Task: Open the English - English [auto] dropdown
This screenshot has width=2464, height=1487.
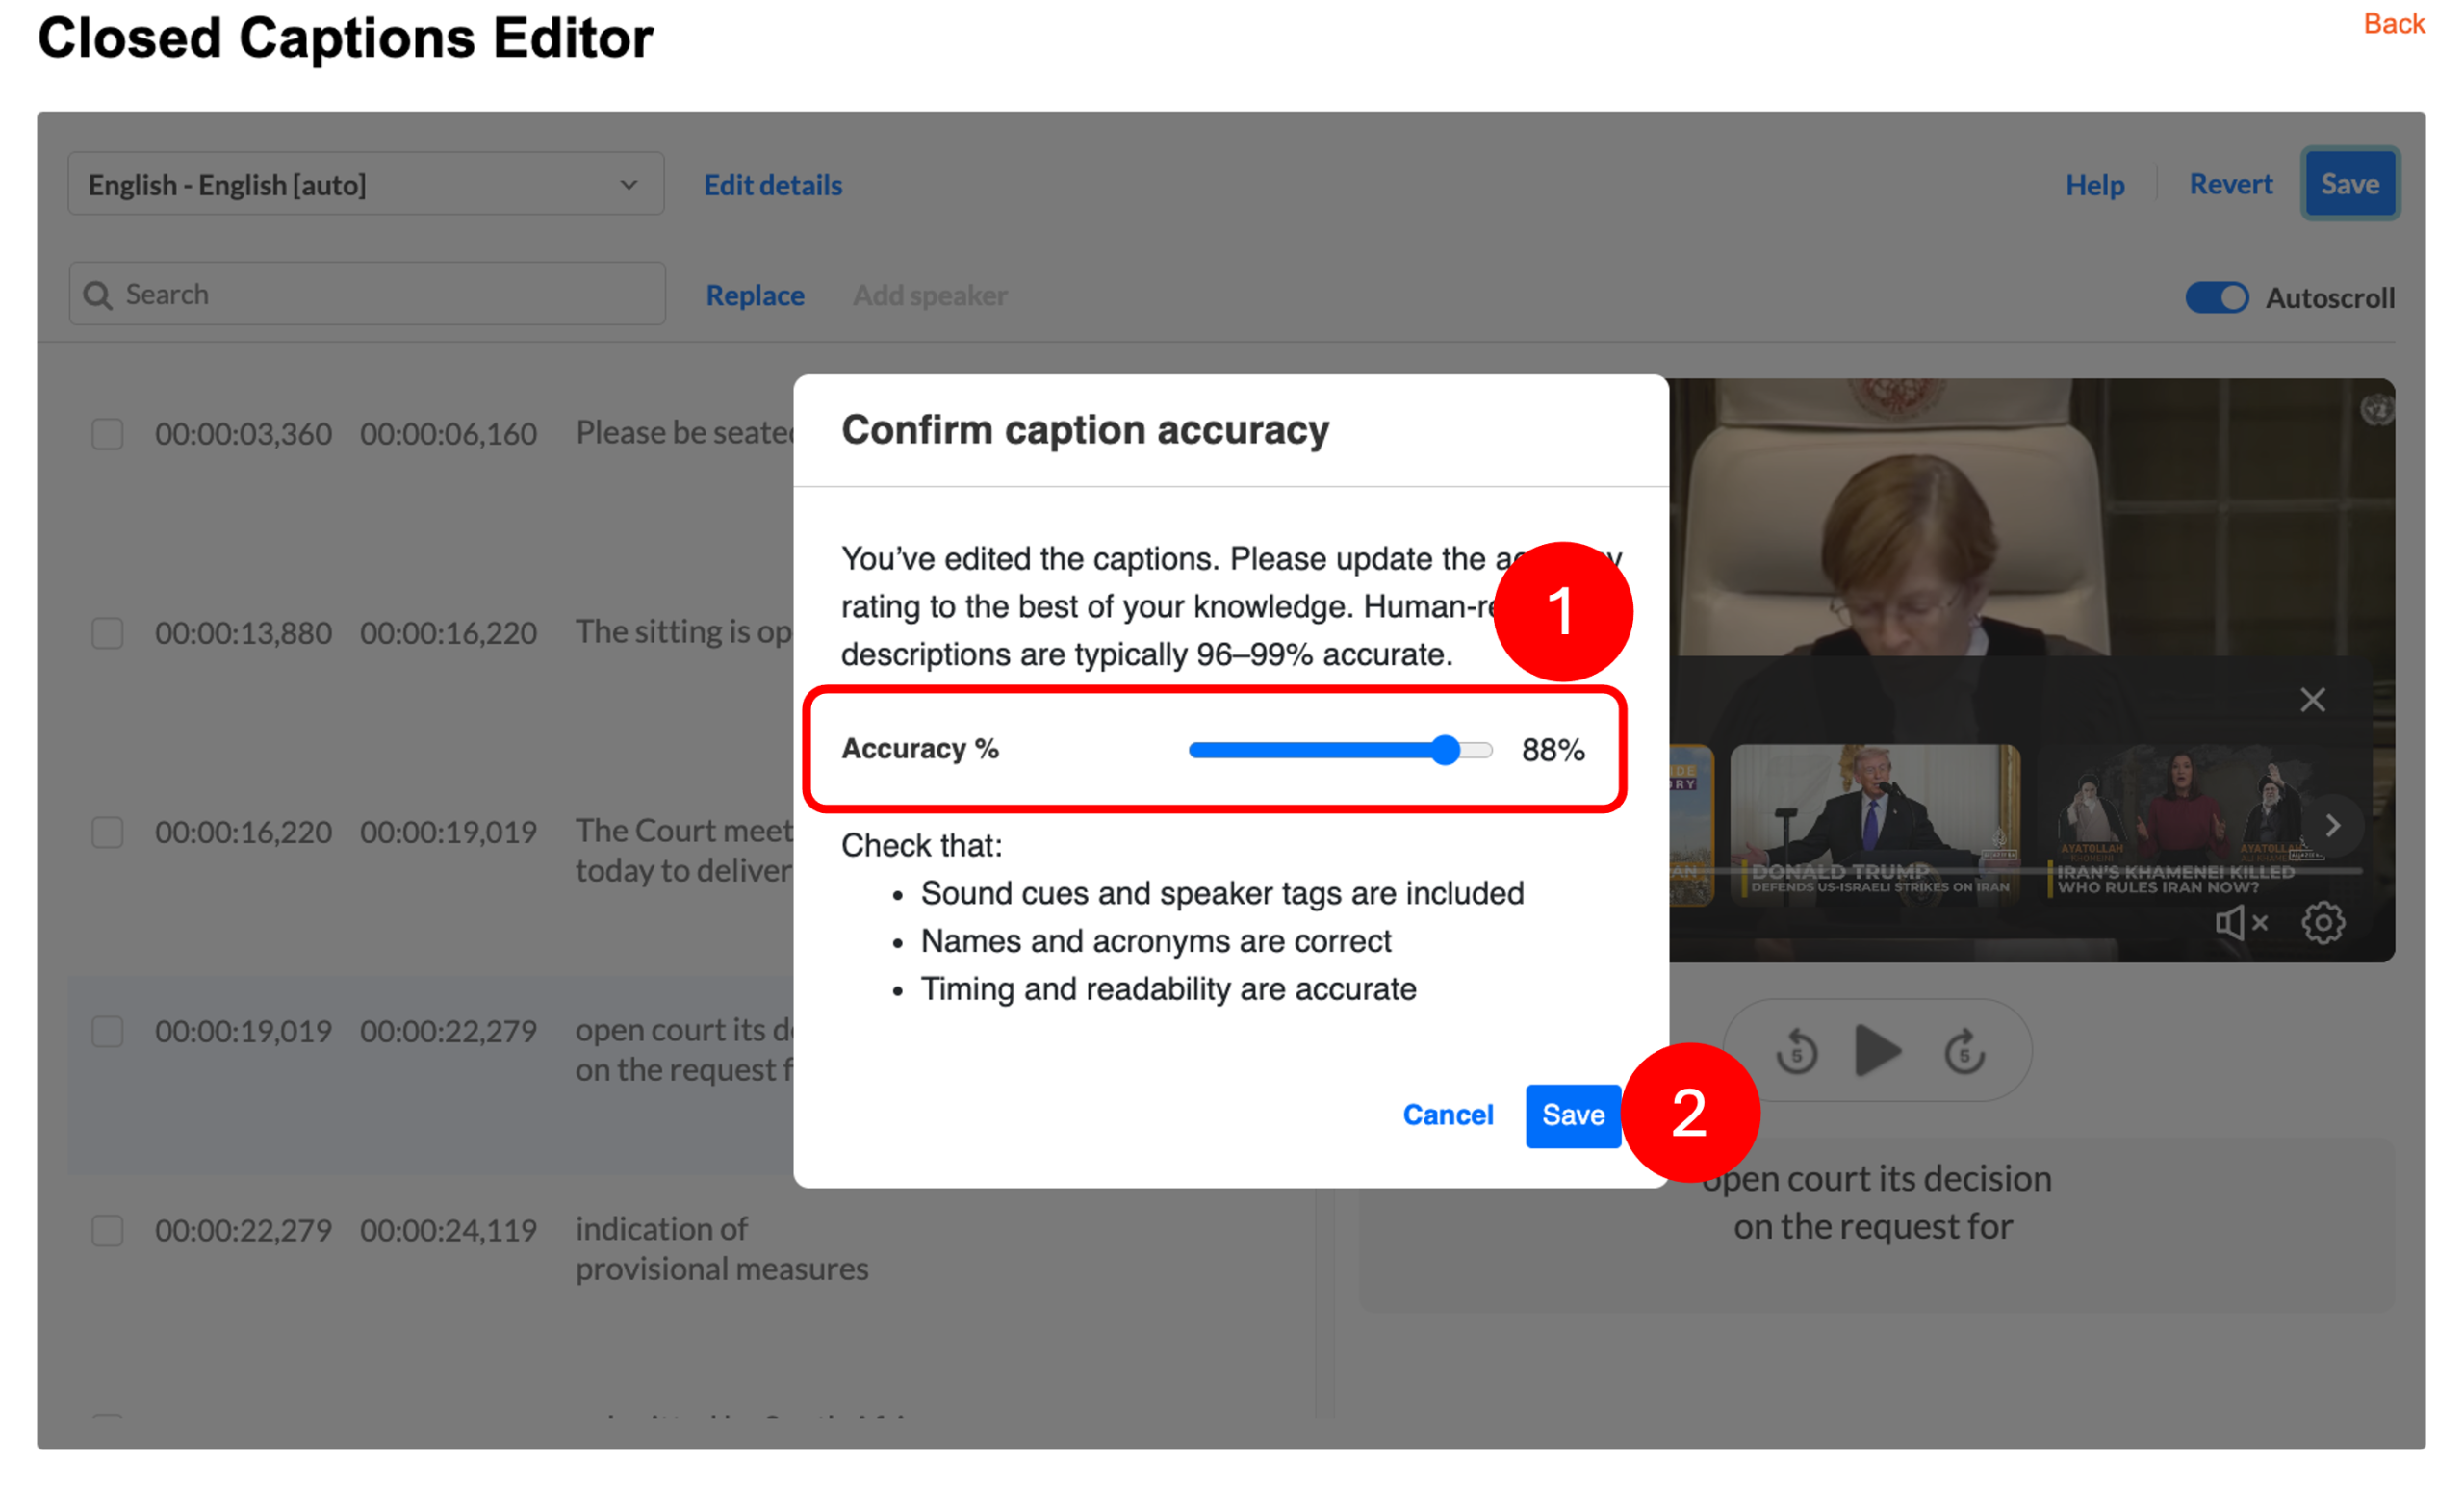Action: coord(365,185)
